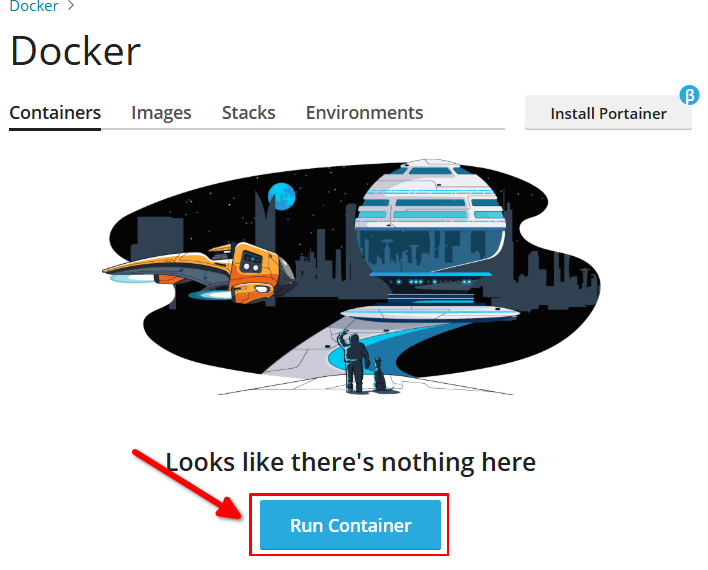
Task: Switch to the Images tab
Action: tap(161, 112)
